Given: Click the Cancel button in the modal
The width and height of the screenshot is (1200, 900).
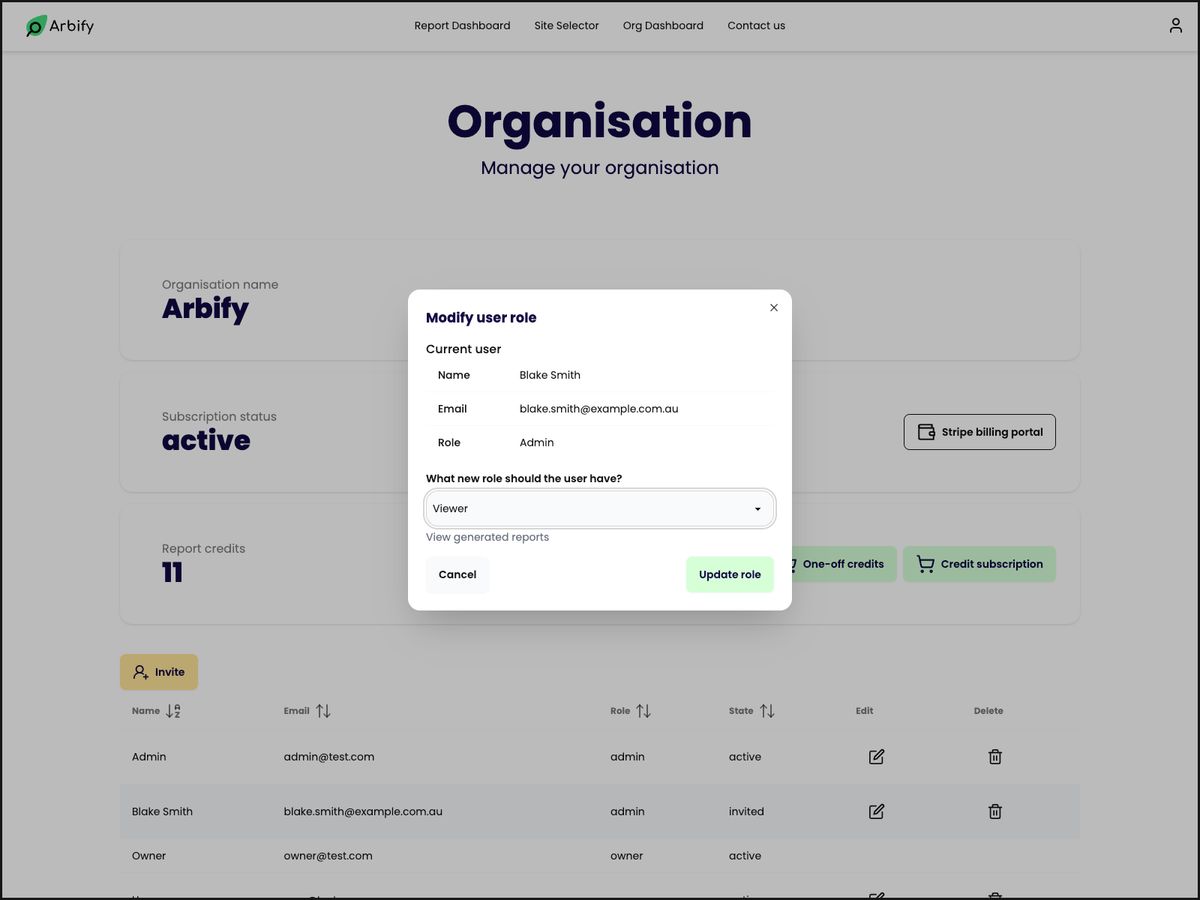Looking at the screenshot, I should tap(457, 574).
